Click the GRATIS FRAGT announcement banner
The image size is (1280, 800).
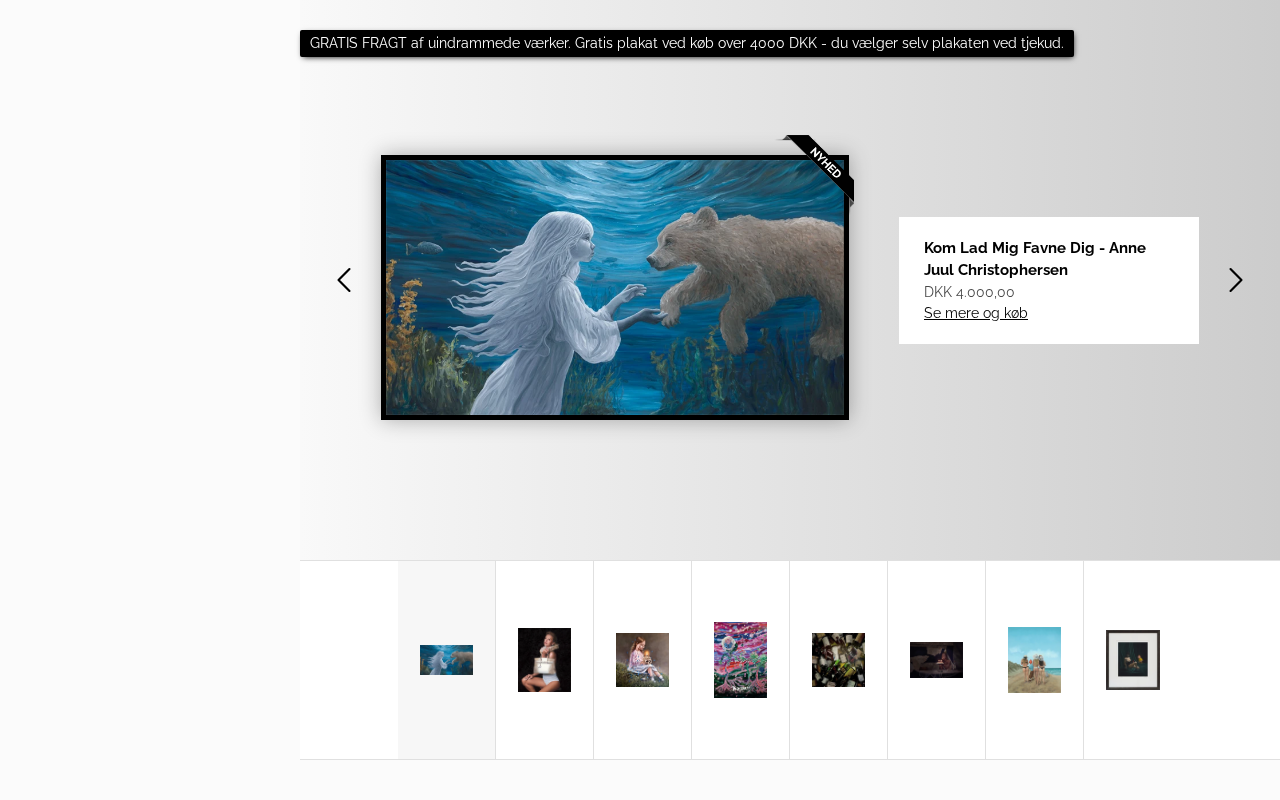pyautogui.click(x=687, y=43)
